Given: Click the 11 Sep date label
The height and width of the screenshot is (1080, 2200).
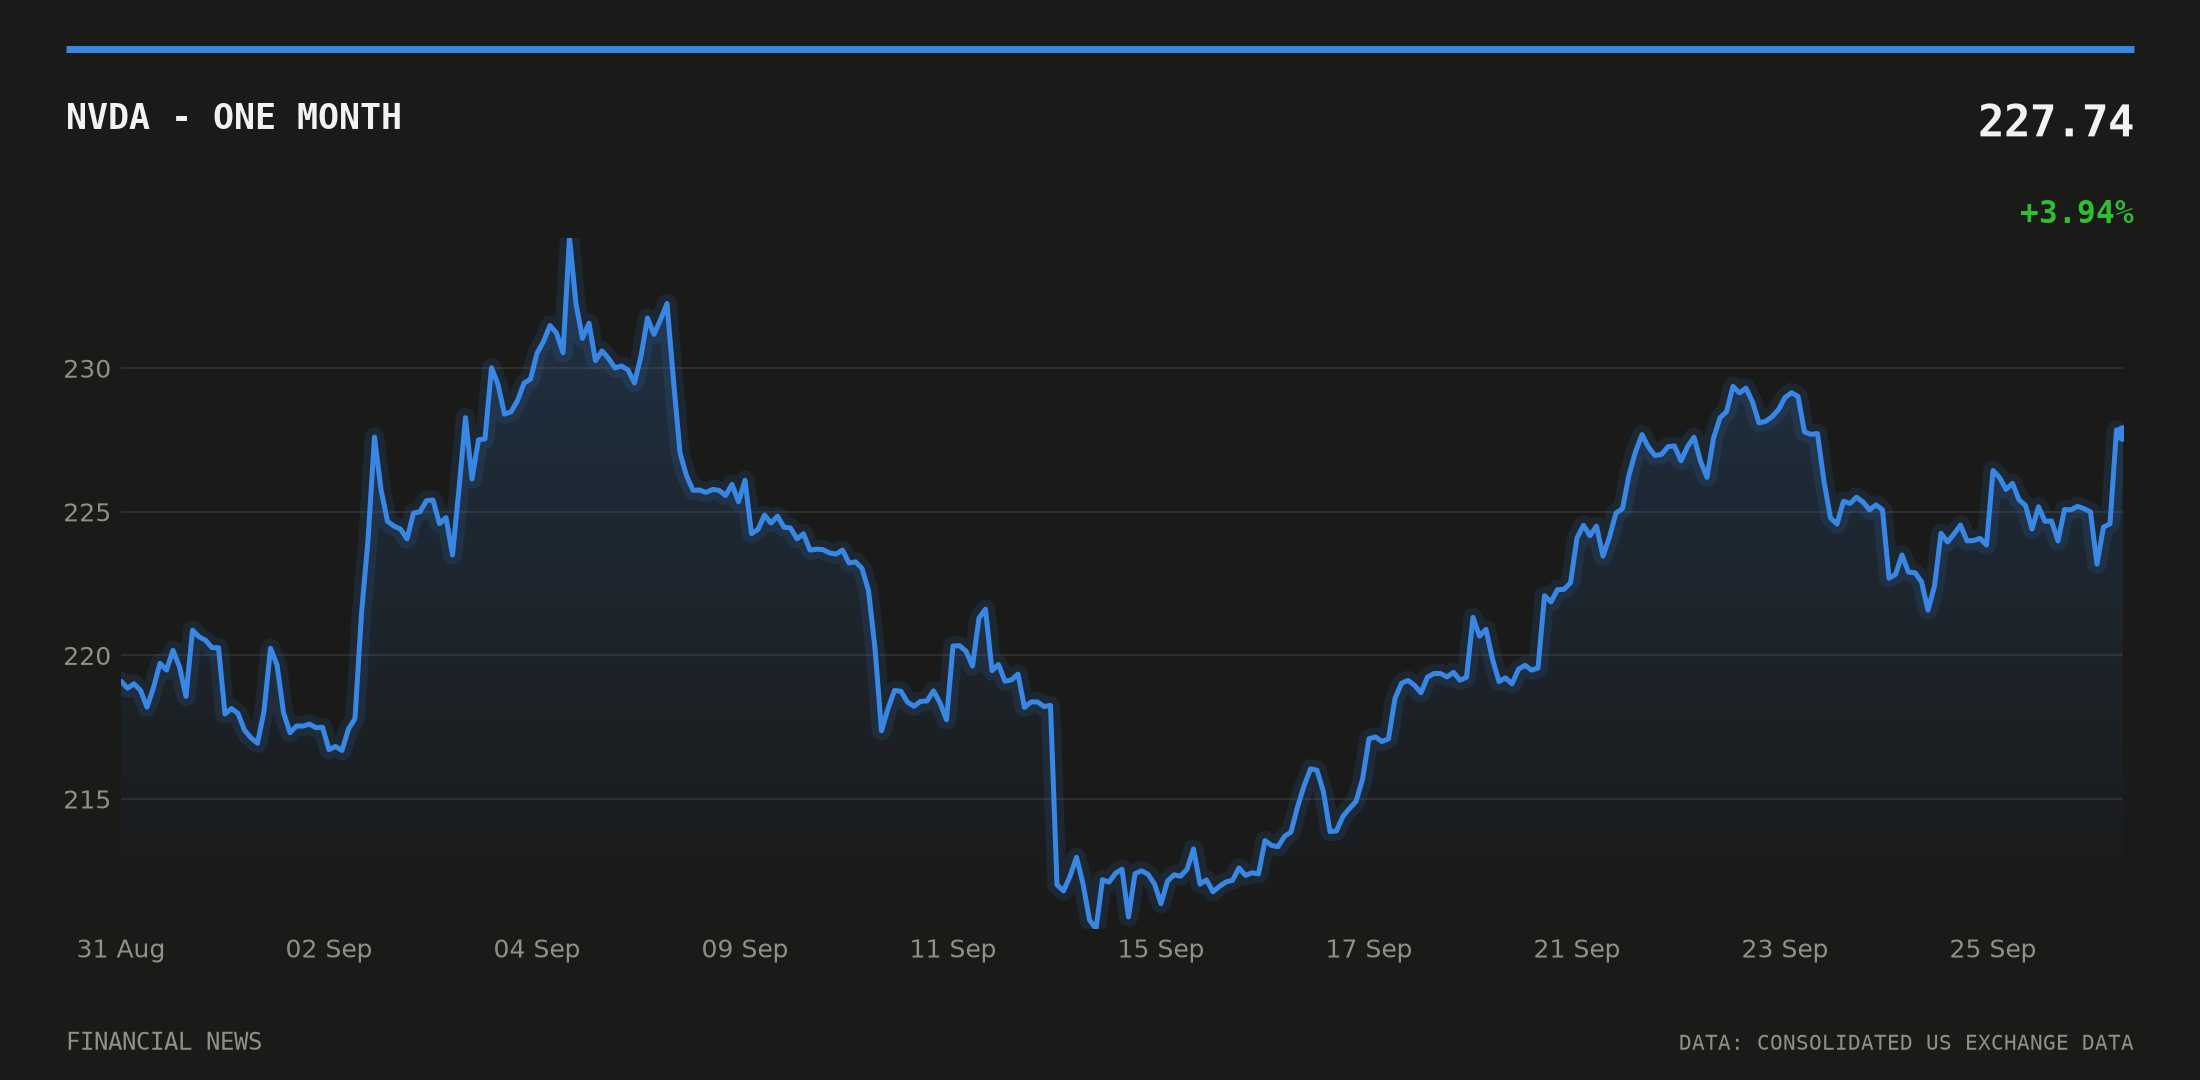Looking at the screenshot, I should click(x=953, y=949).
